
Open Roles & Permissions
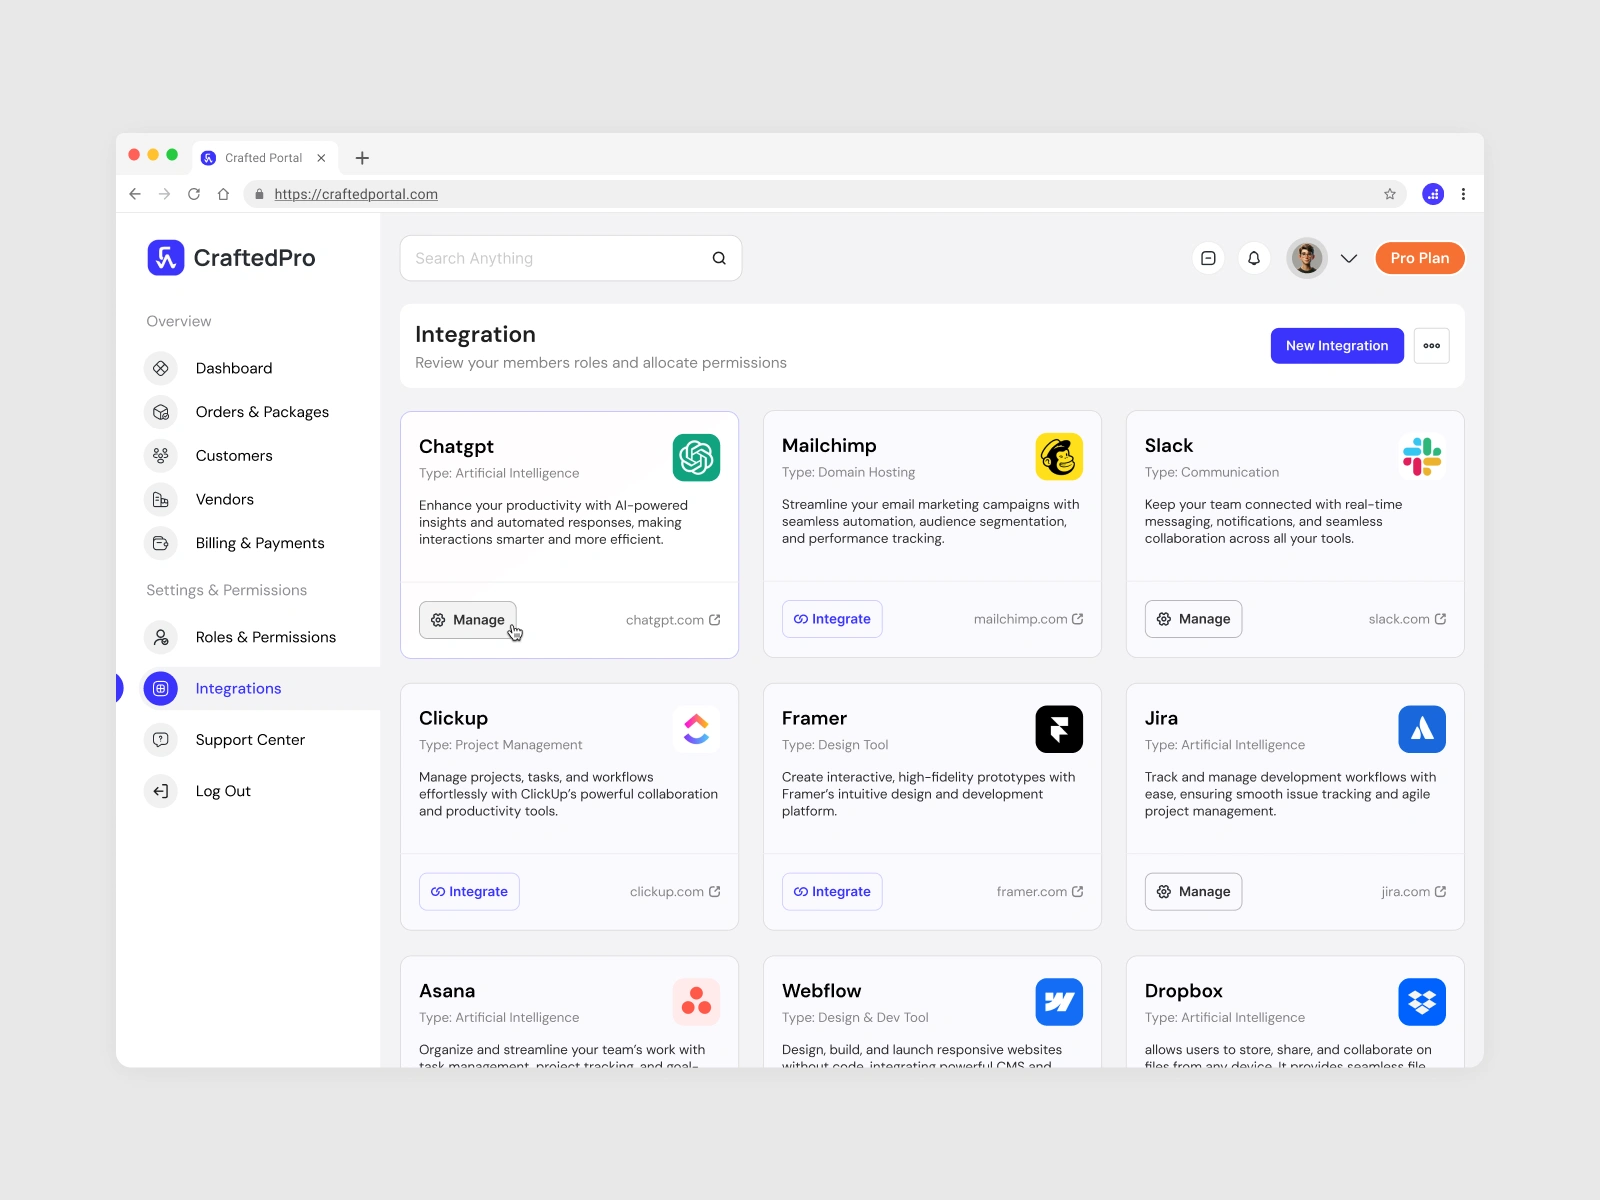click(266, 637)
